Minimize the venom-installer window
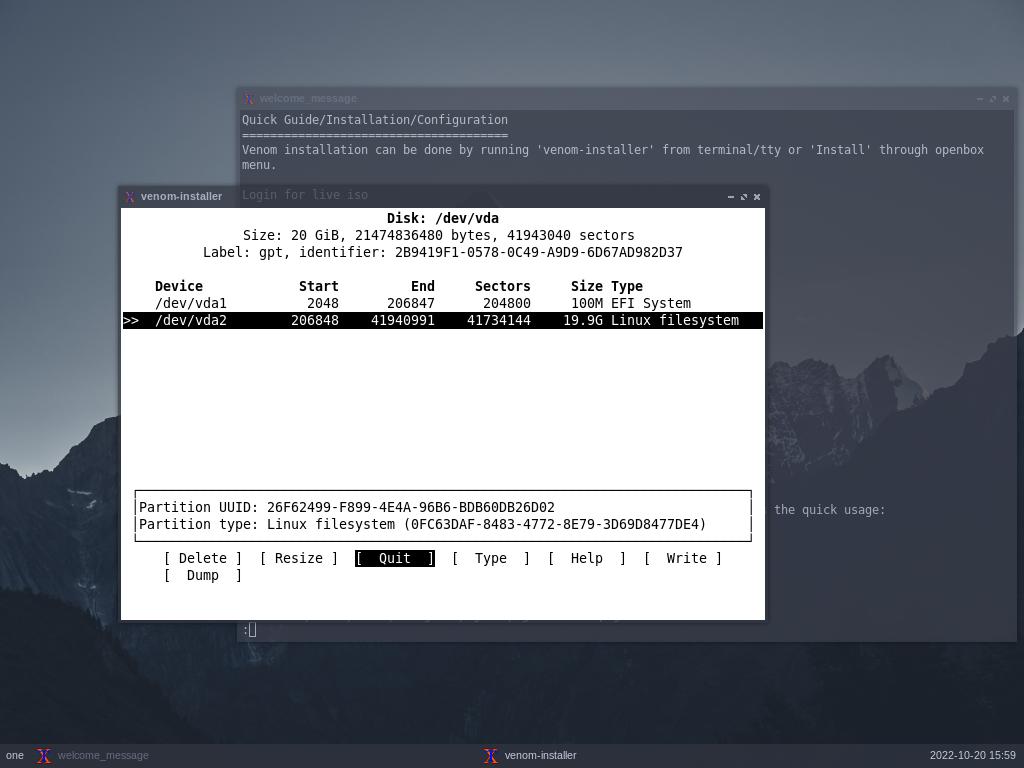The image size is (1024, 768). [731, 197]
